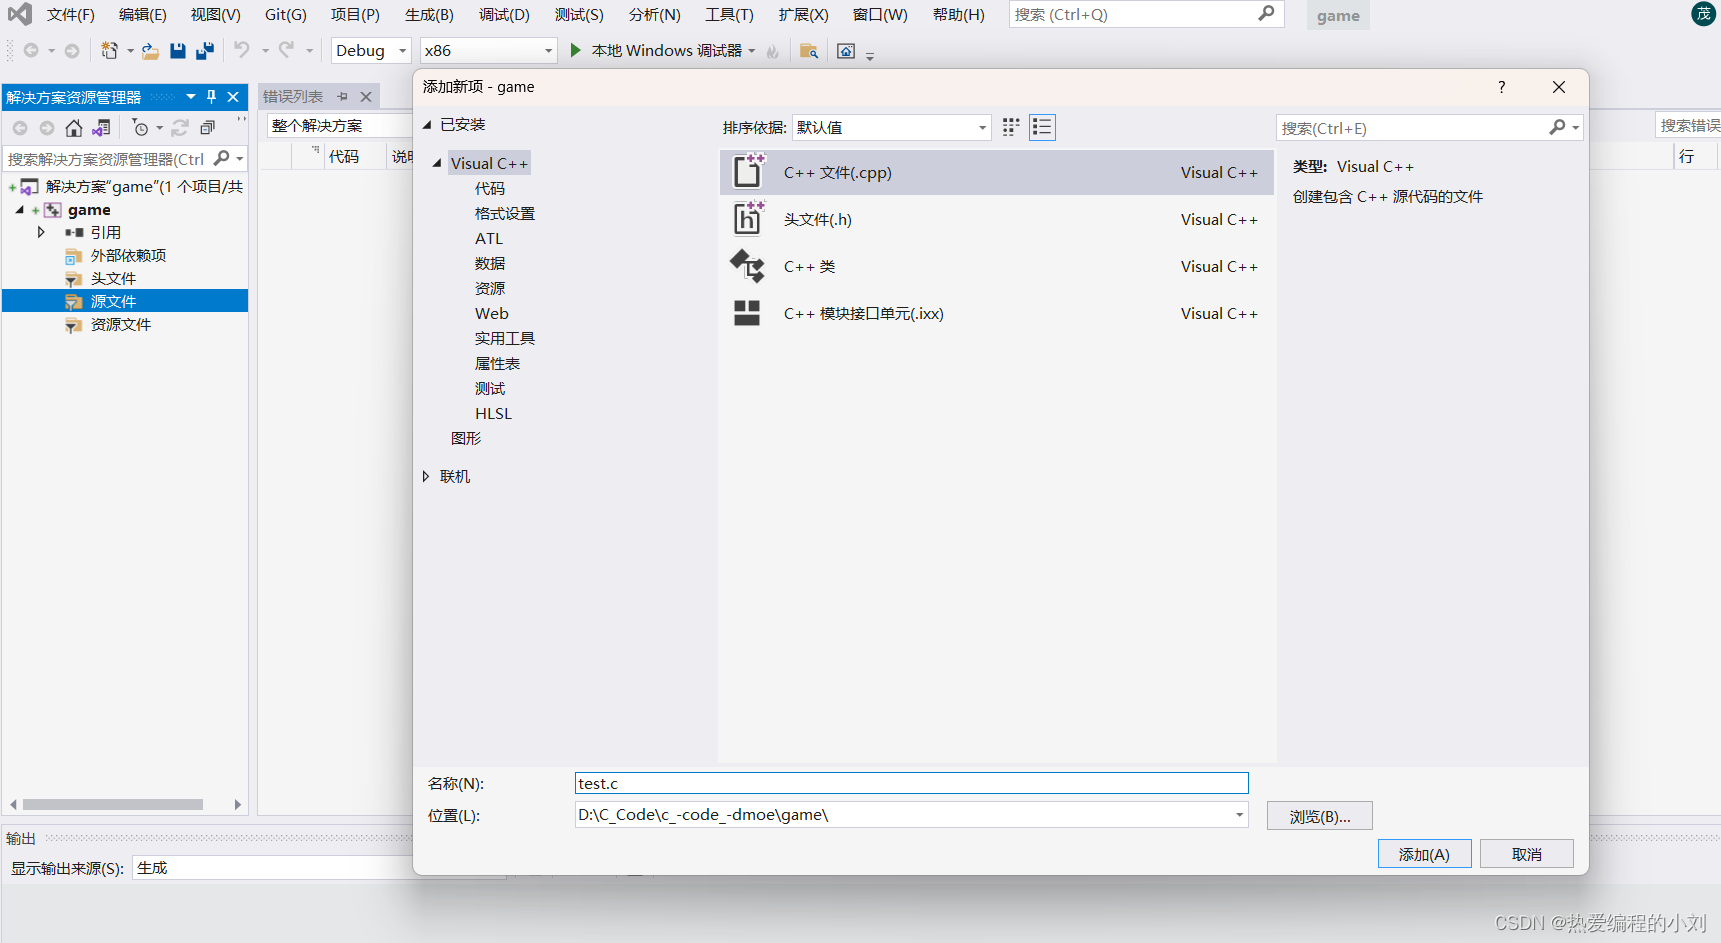Open the 视图(V) menu

click(x=216, y=15)
